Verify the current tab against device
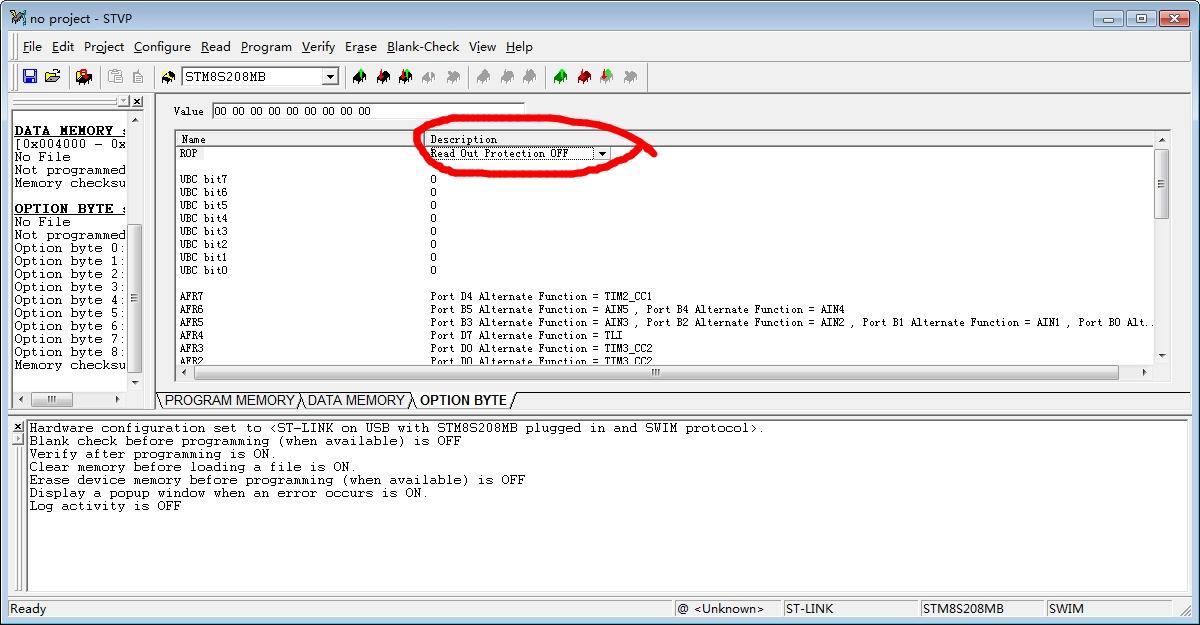Screen dimensions: 1200x625 pos(405,76)
